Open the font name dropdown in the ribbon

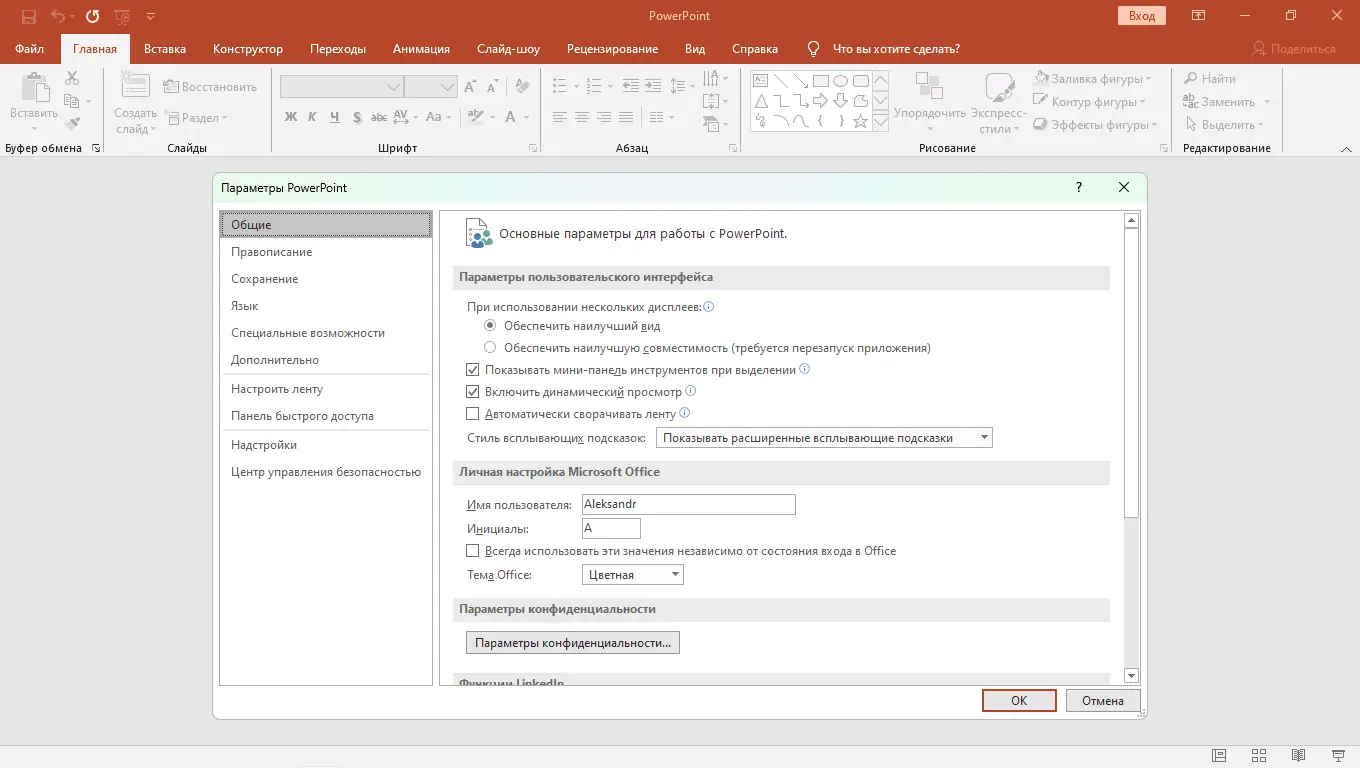pos(394,87)
